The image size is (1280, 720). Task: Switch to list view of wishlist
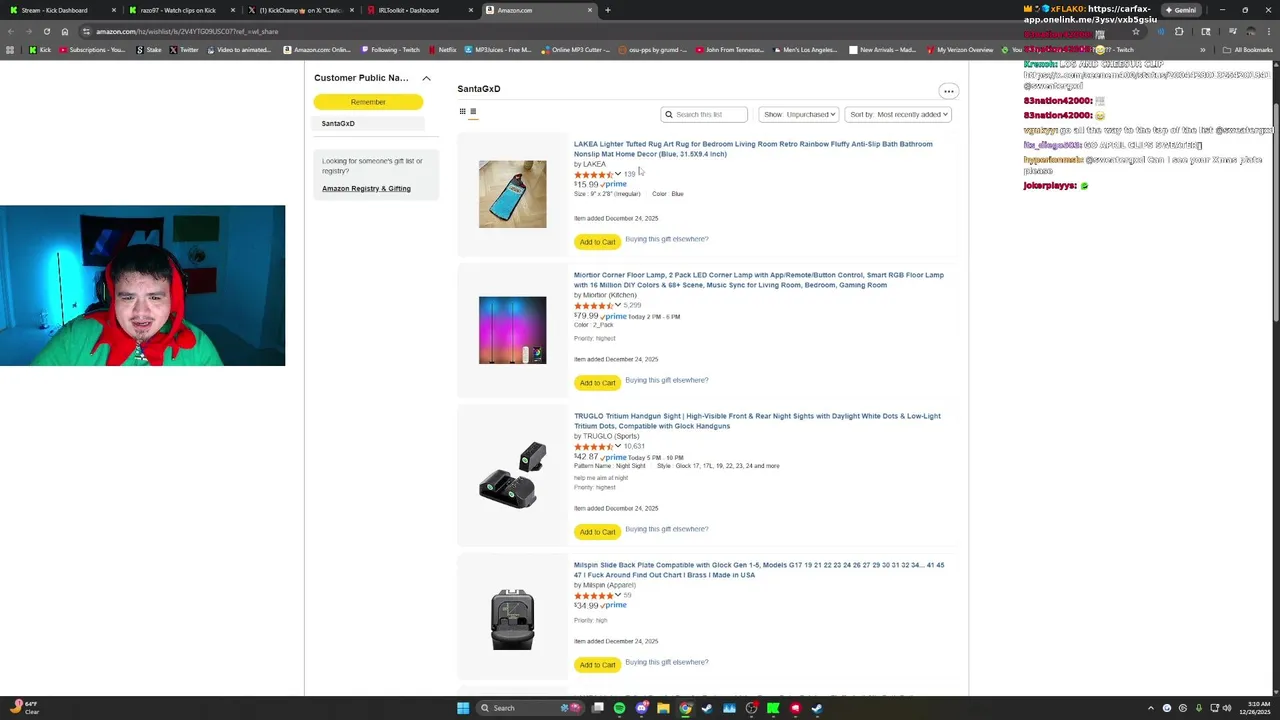[473, 111]
